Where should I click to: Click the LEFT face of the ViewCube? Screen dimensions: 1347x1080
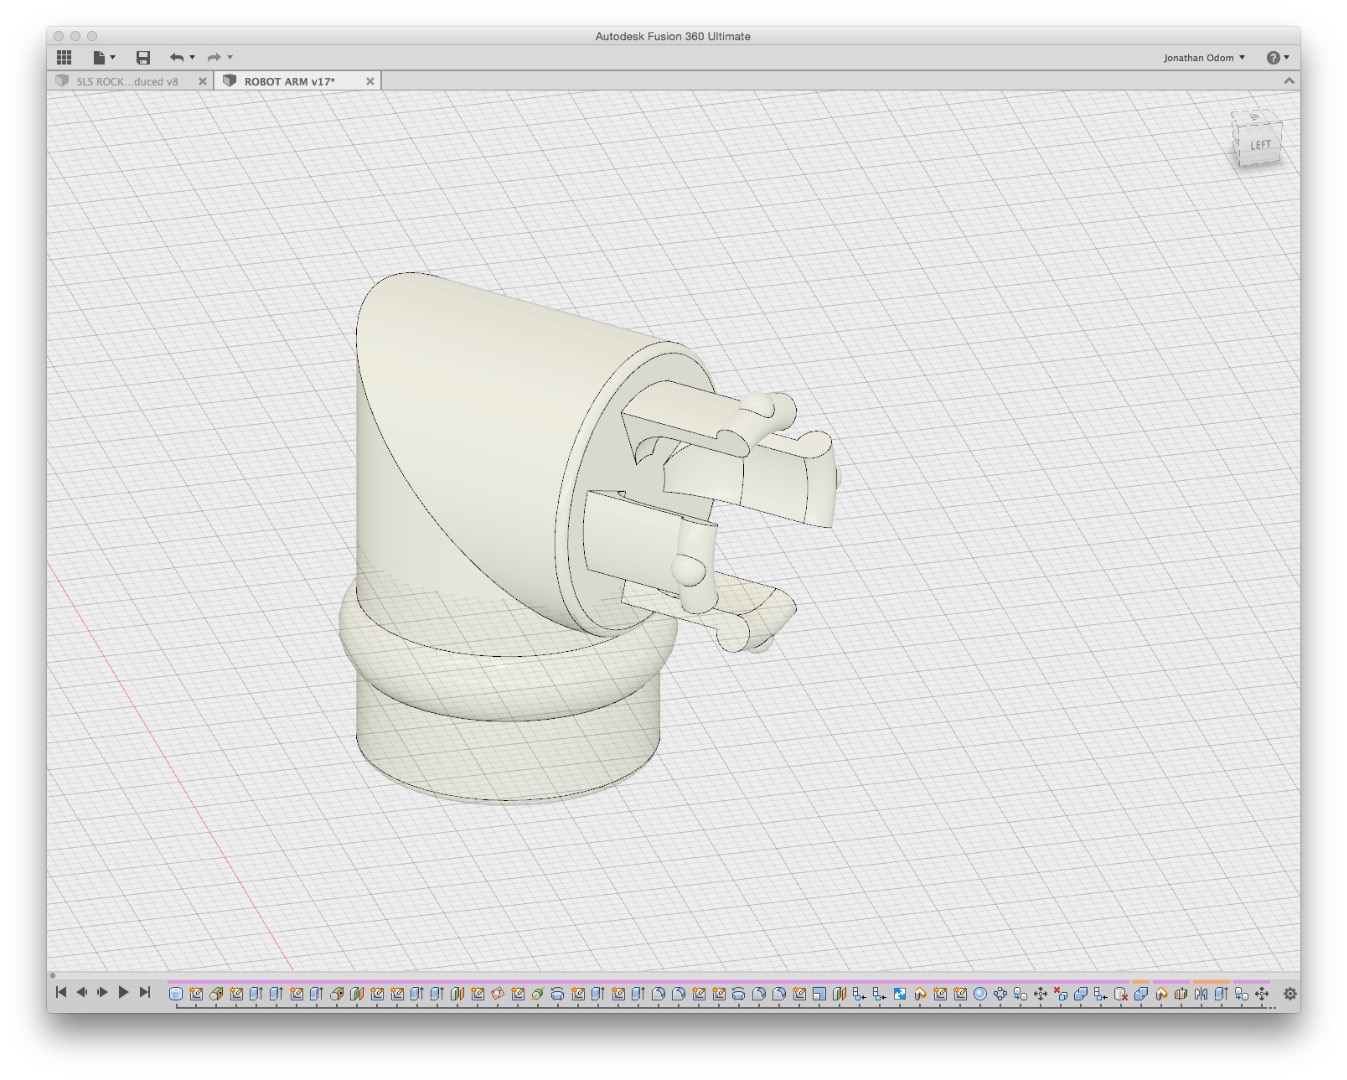point(1260,145)
